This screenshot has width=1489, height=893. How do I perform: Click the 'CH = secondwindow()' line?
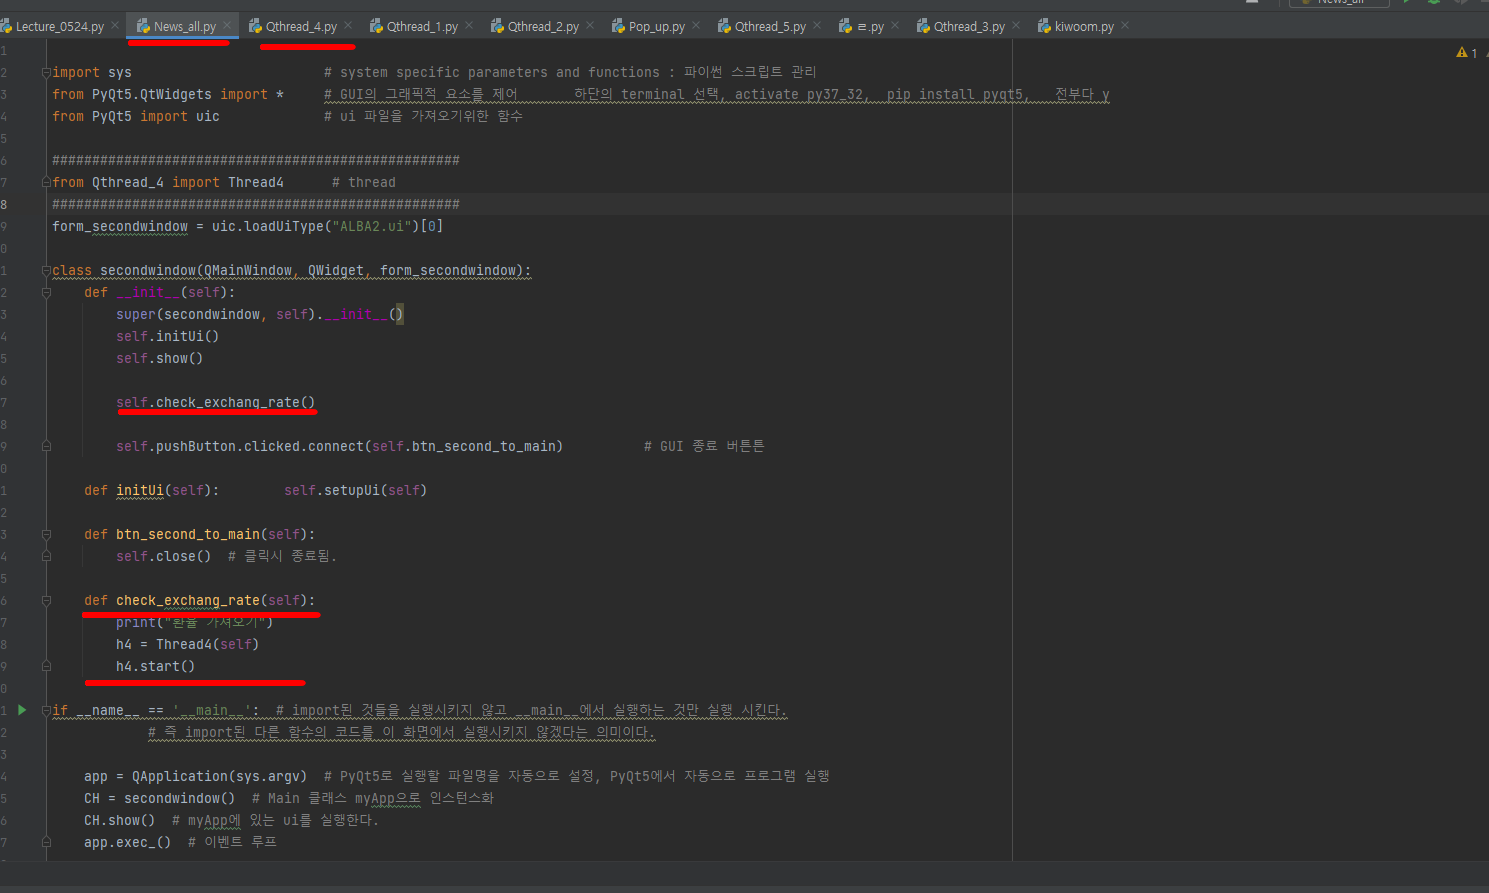160,798
